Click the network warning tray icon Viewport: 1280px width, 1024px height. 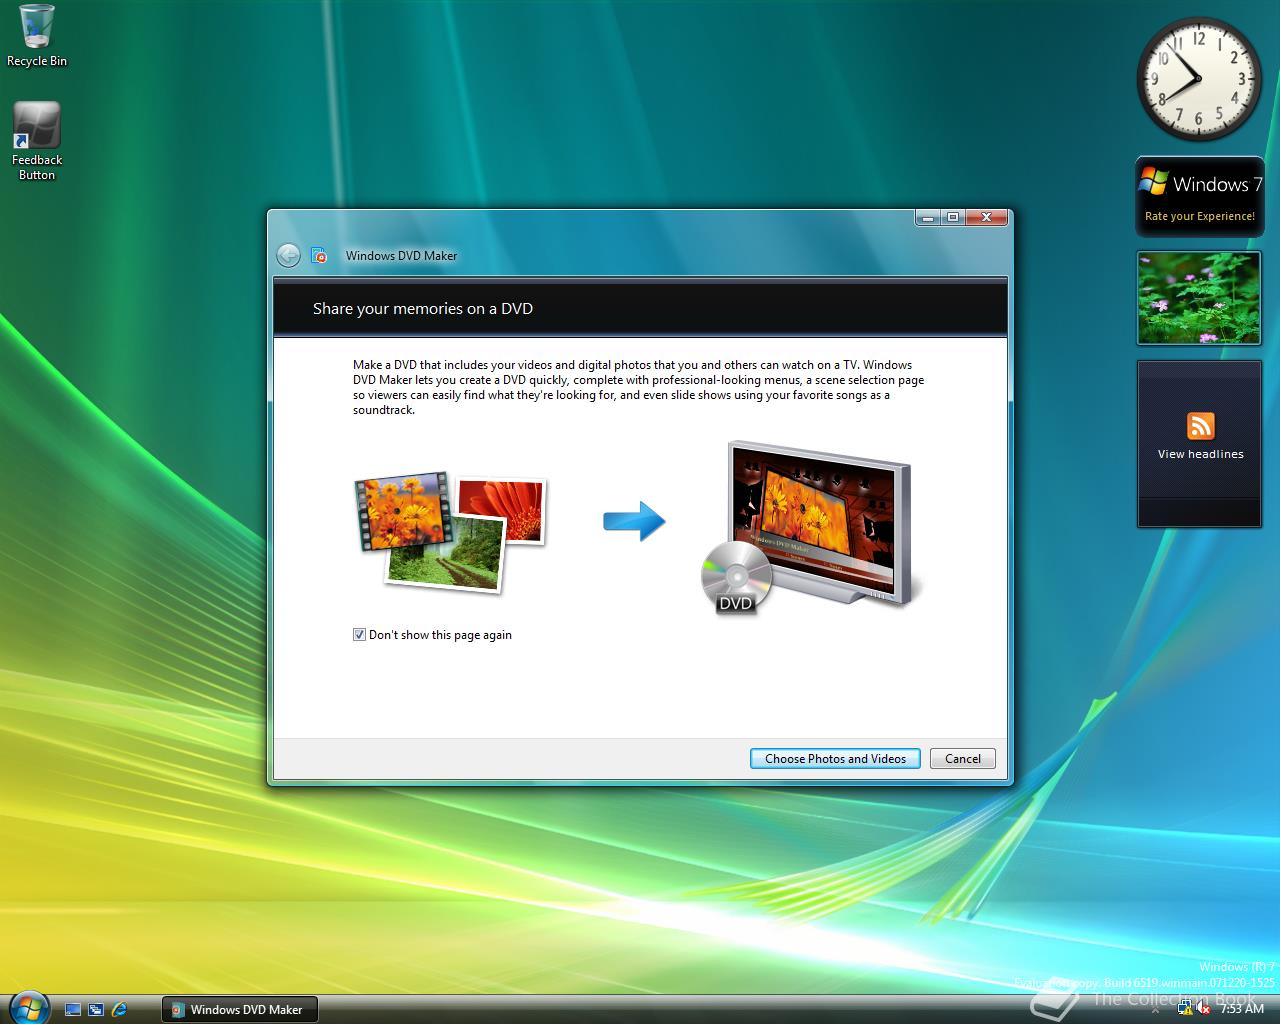click(1185, 1008)
